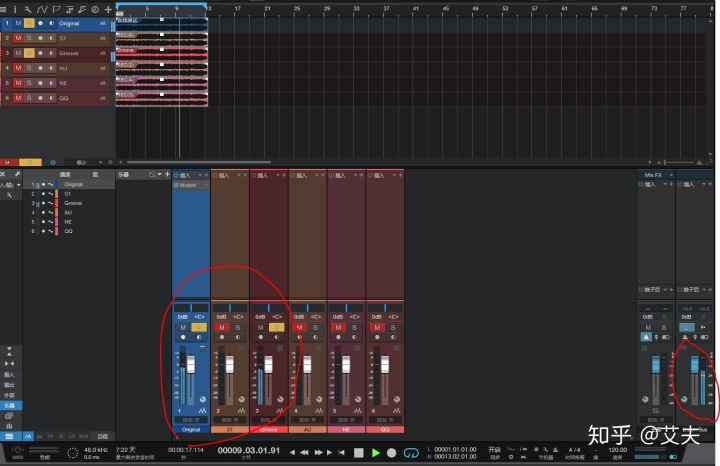Viewport: 720px width, 466px height.
Task: Toggle power of Original channel inserts
Action: pyautogui.click(x=176, y=175)
